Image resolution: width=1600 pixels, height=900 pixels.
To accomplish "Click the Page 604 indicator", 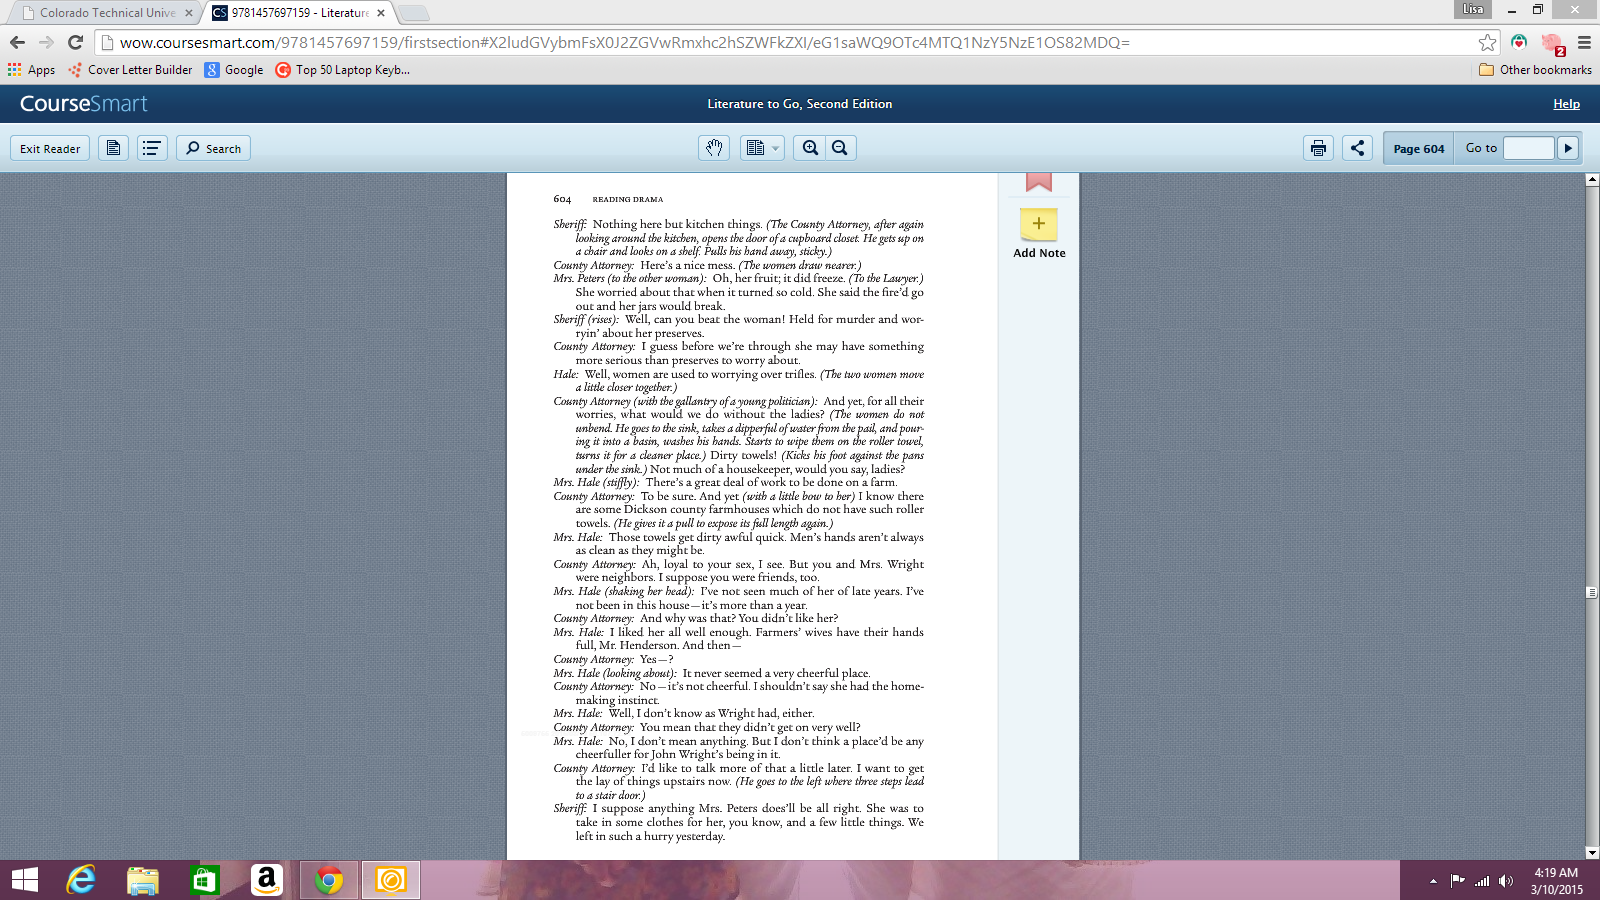I will click(1418, 148).
